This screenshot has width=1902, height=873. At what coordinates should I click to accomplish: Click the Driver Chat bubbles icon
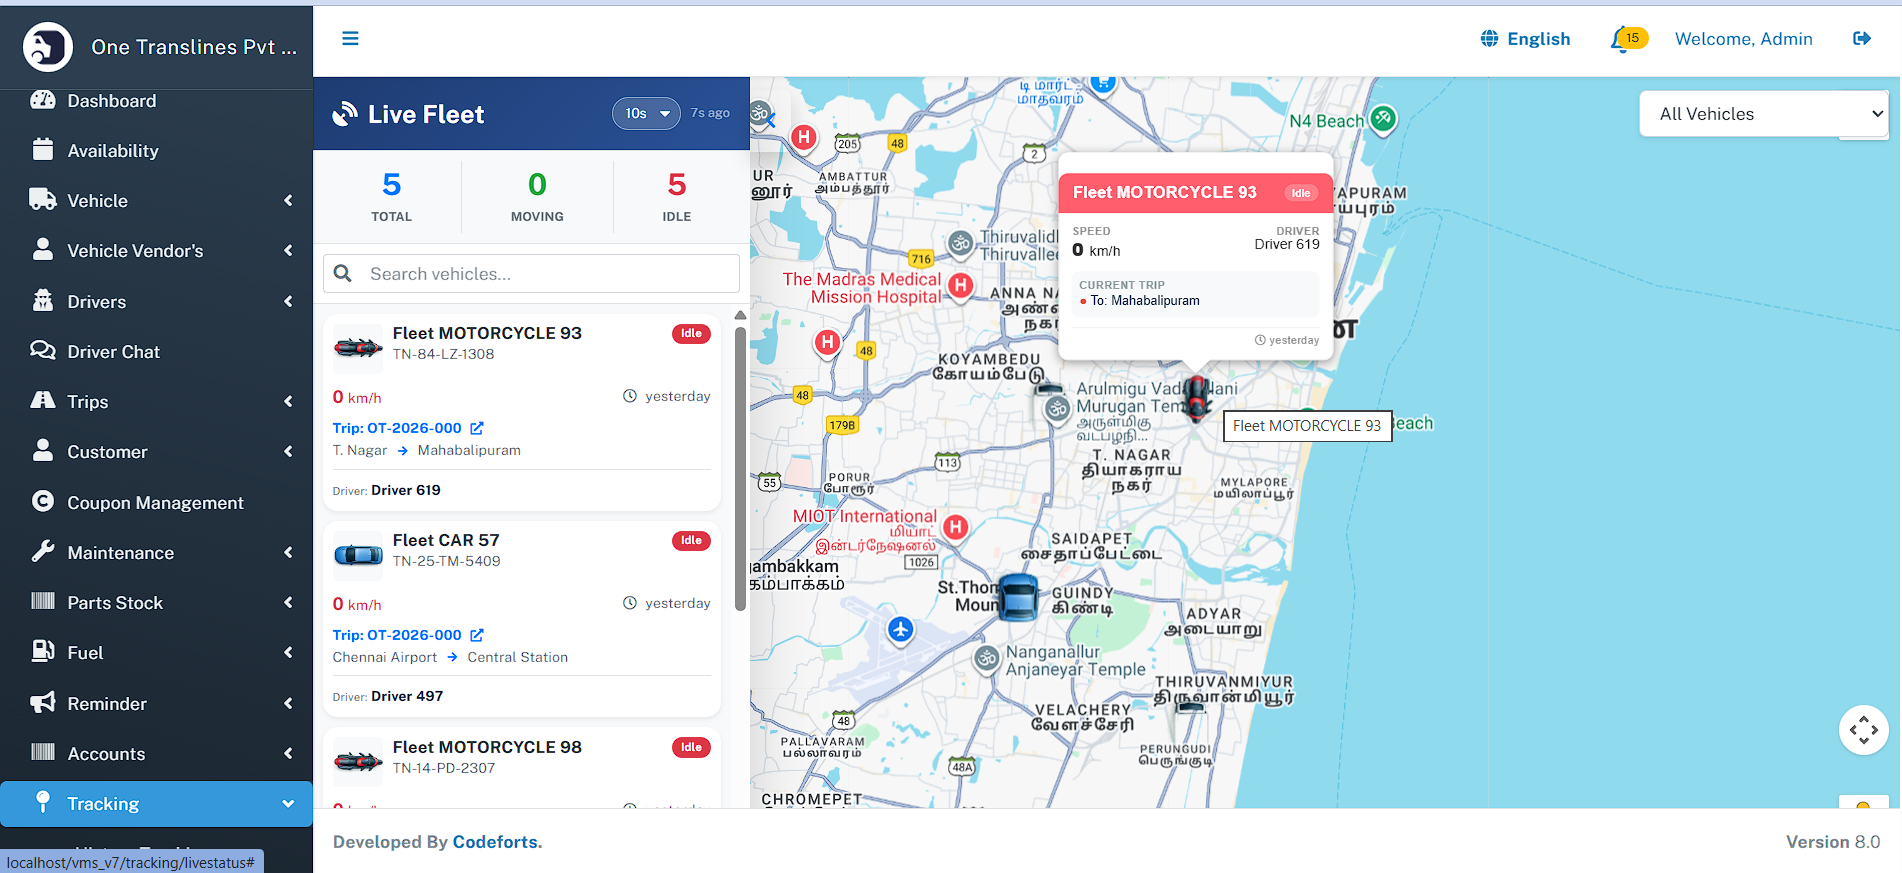click(43, 350)
